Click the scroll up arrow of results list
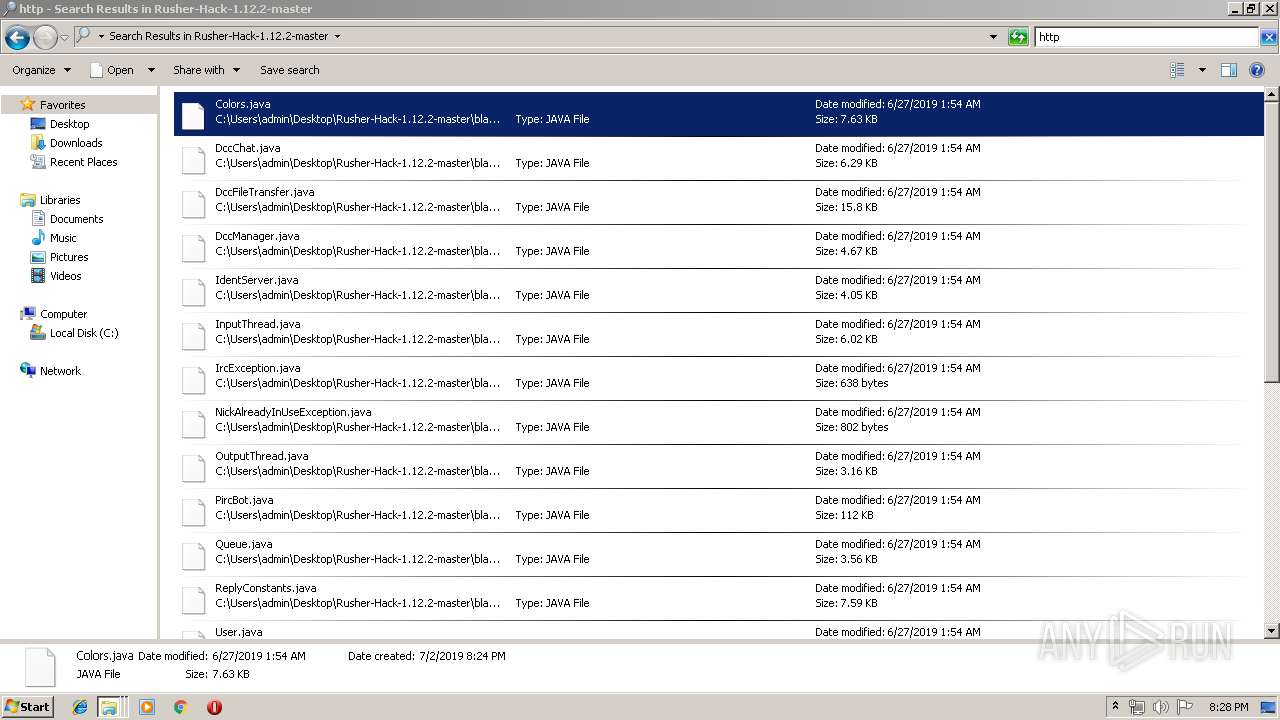1280x720 pixels. (x=1271, y=95)
